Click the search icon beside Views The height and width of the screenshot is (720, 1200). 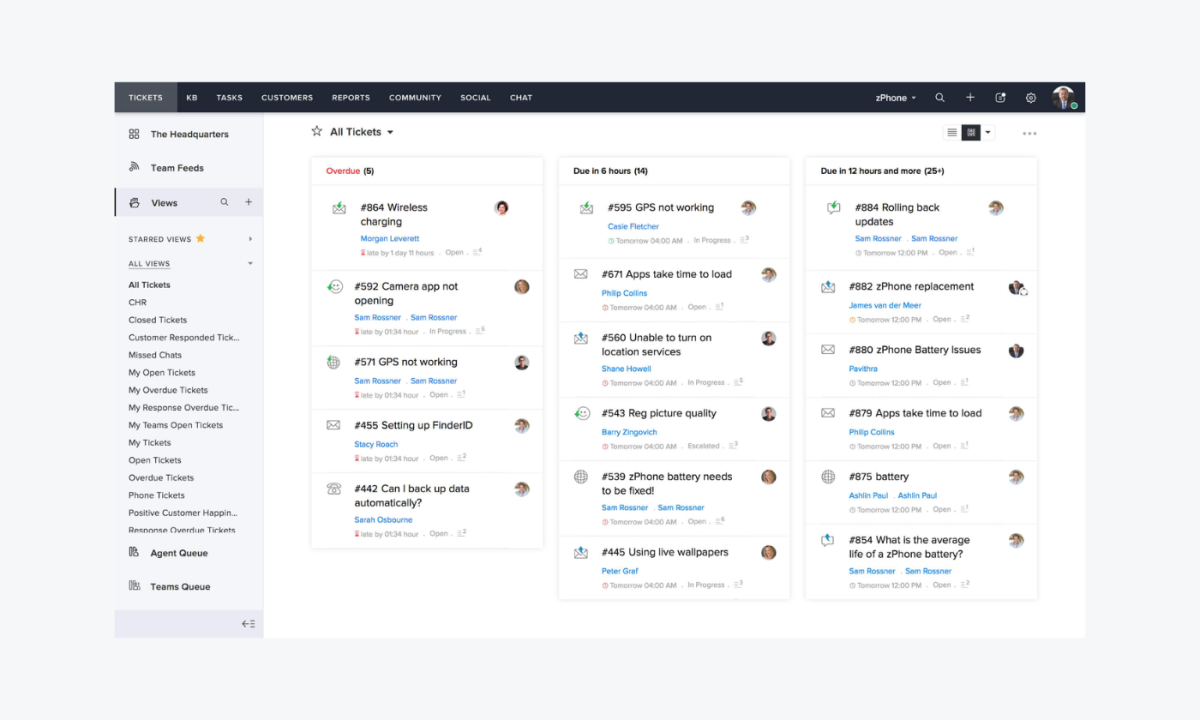tap(225, 202)
